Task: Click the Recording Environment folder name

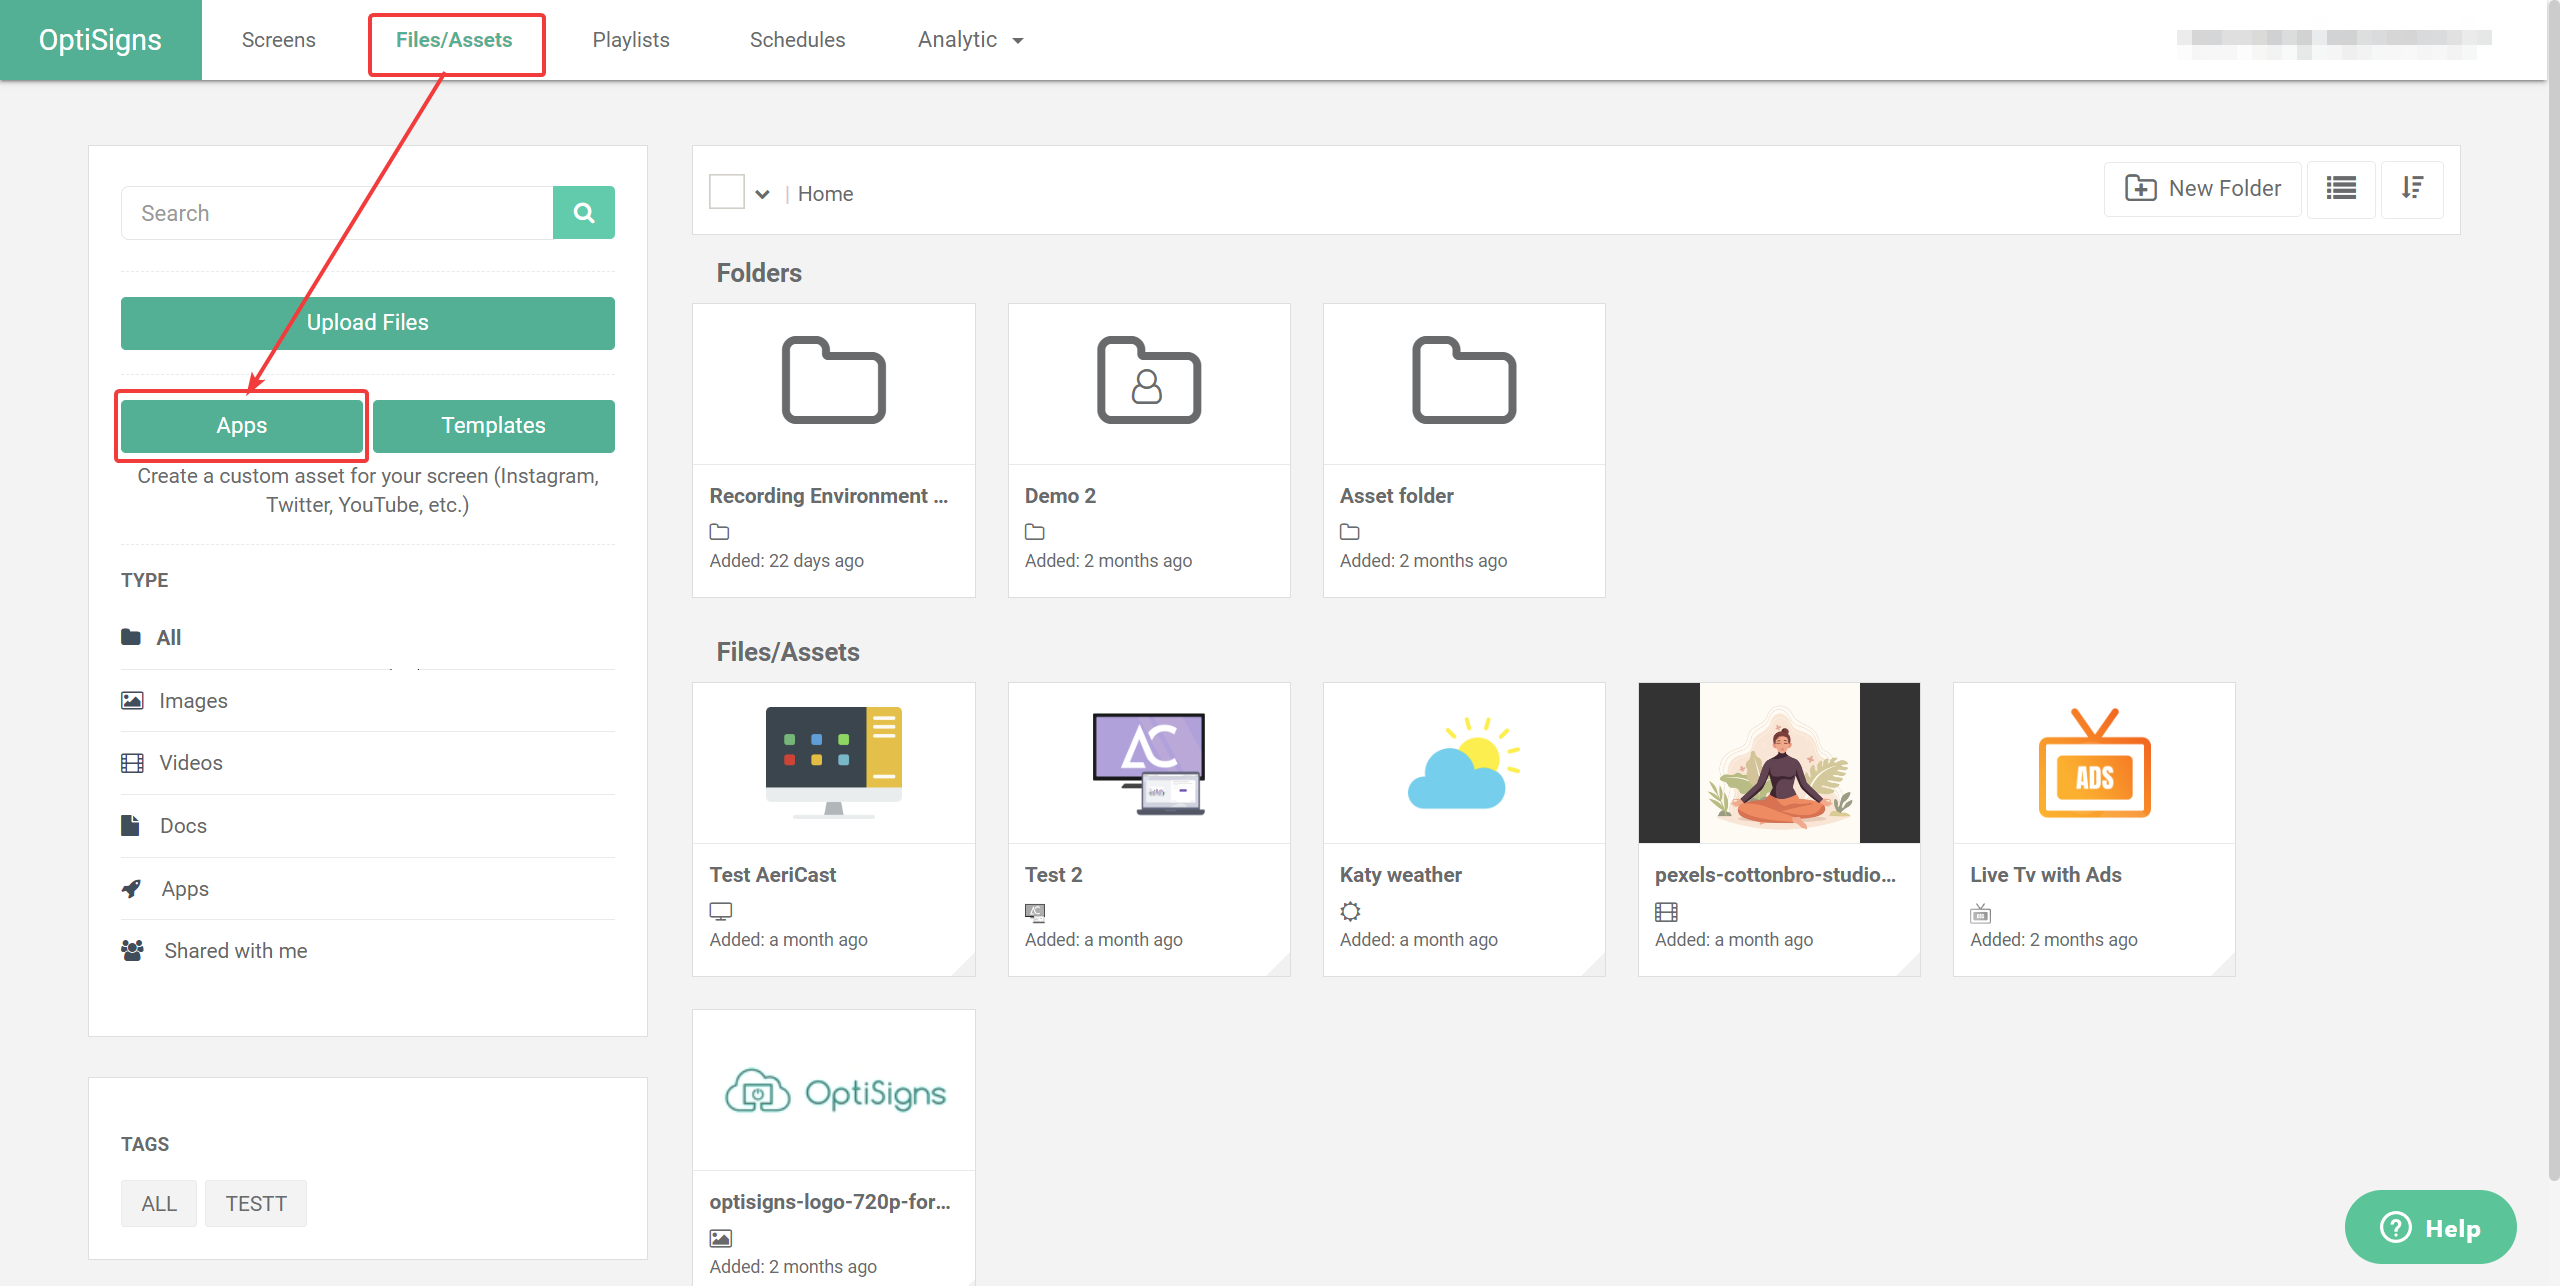Action: 829,496
